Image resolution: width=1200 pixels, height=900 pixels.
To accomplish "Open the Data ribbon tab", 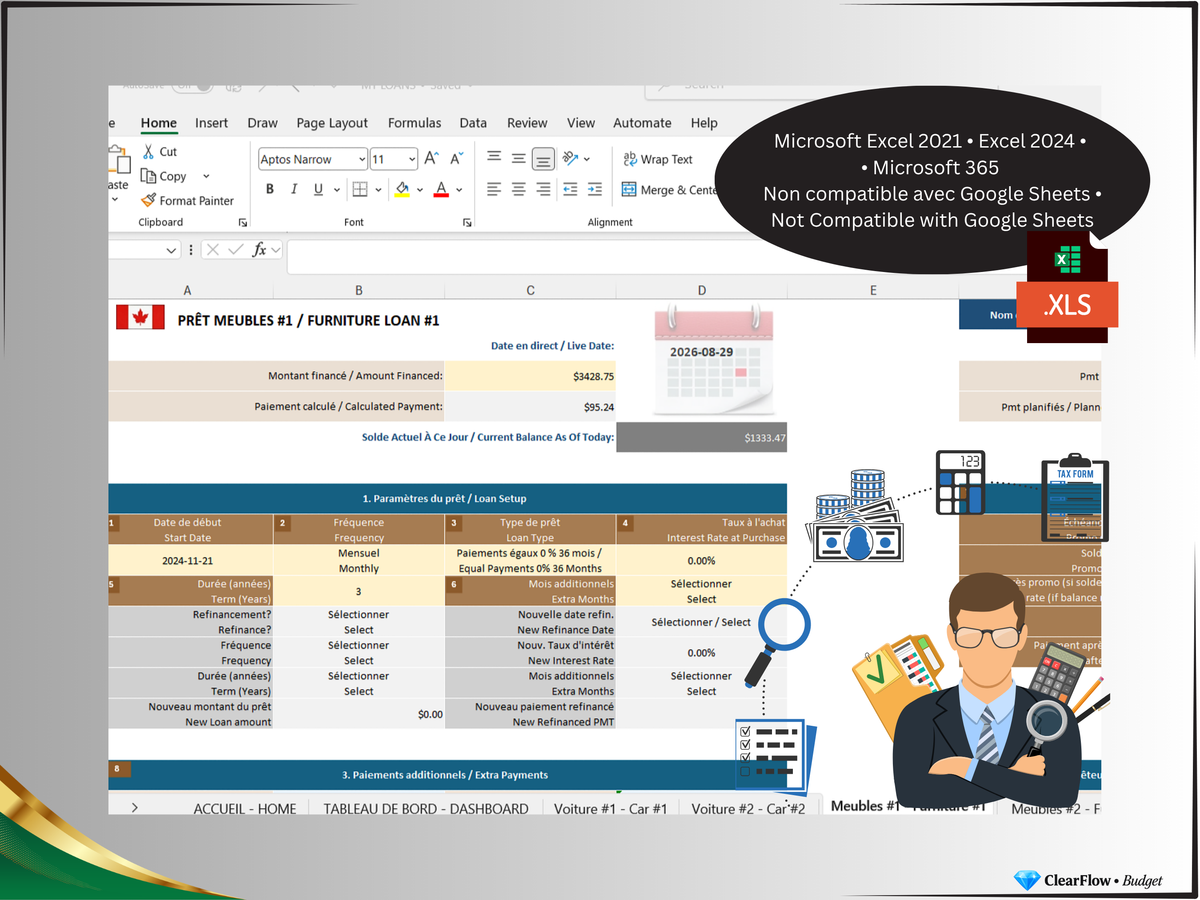I will pos(473,123).
